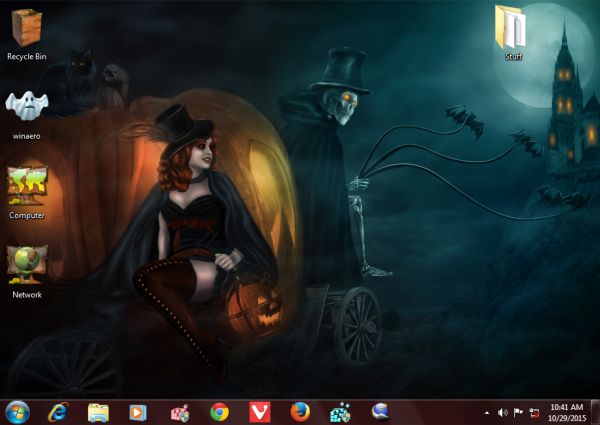The image size is (600, 425).
Task: Open the pink shield taskbar app
Action: tap(179, 413)
